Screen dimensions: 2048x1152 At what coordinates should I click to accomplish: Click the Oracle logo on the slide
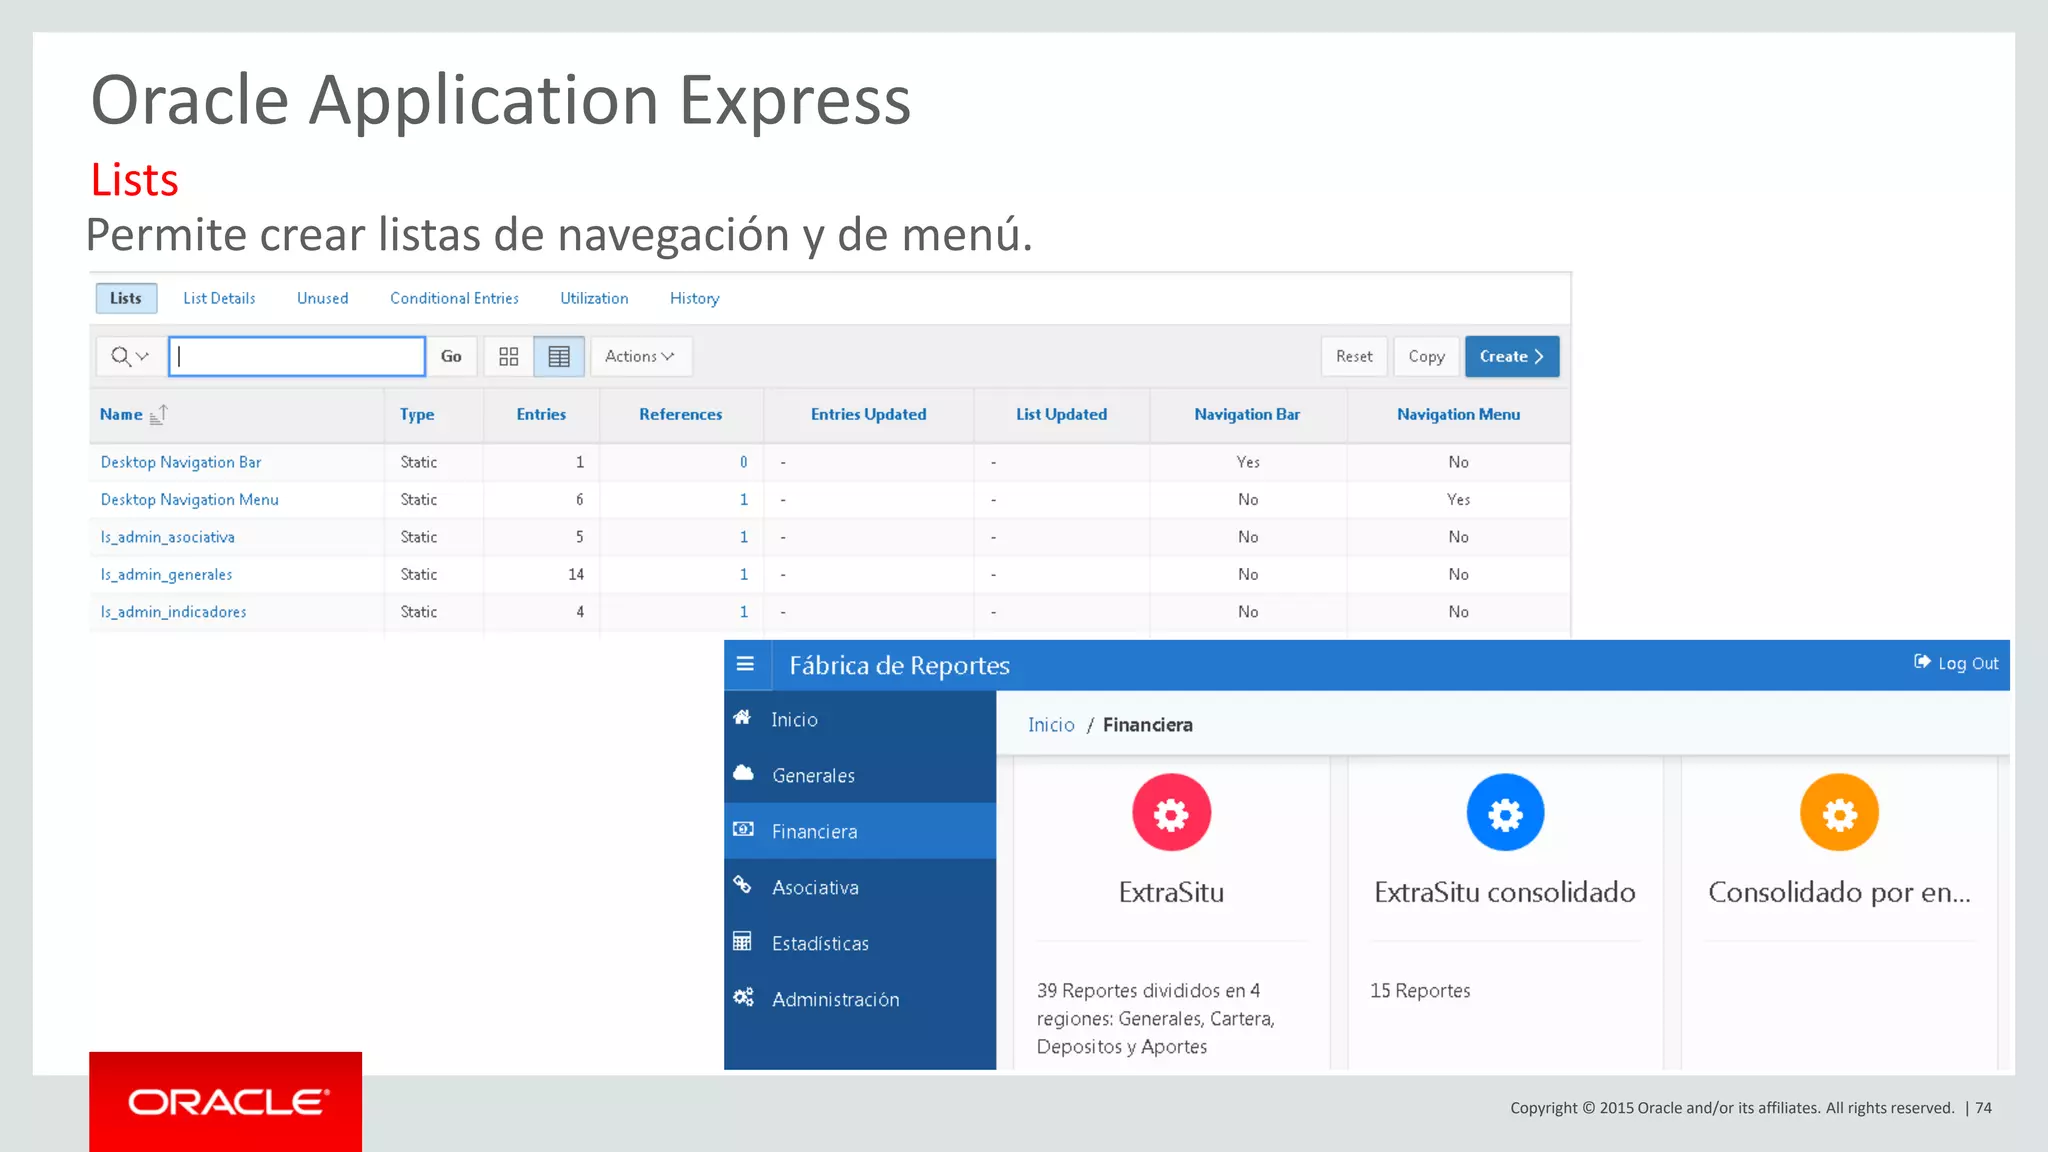[226, 1102]
